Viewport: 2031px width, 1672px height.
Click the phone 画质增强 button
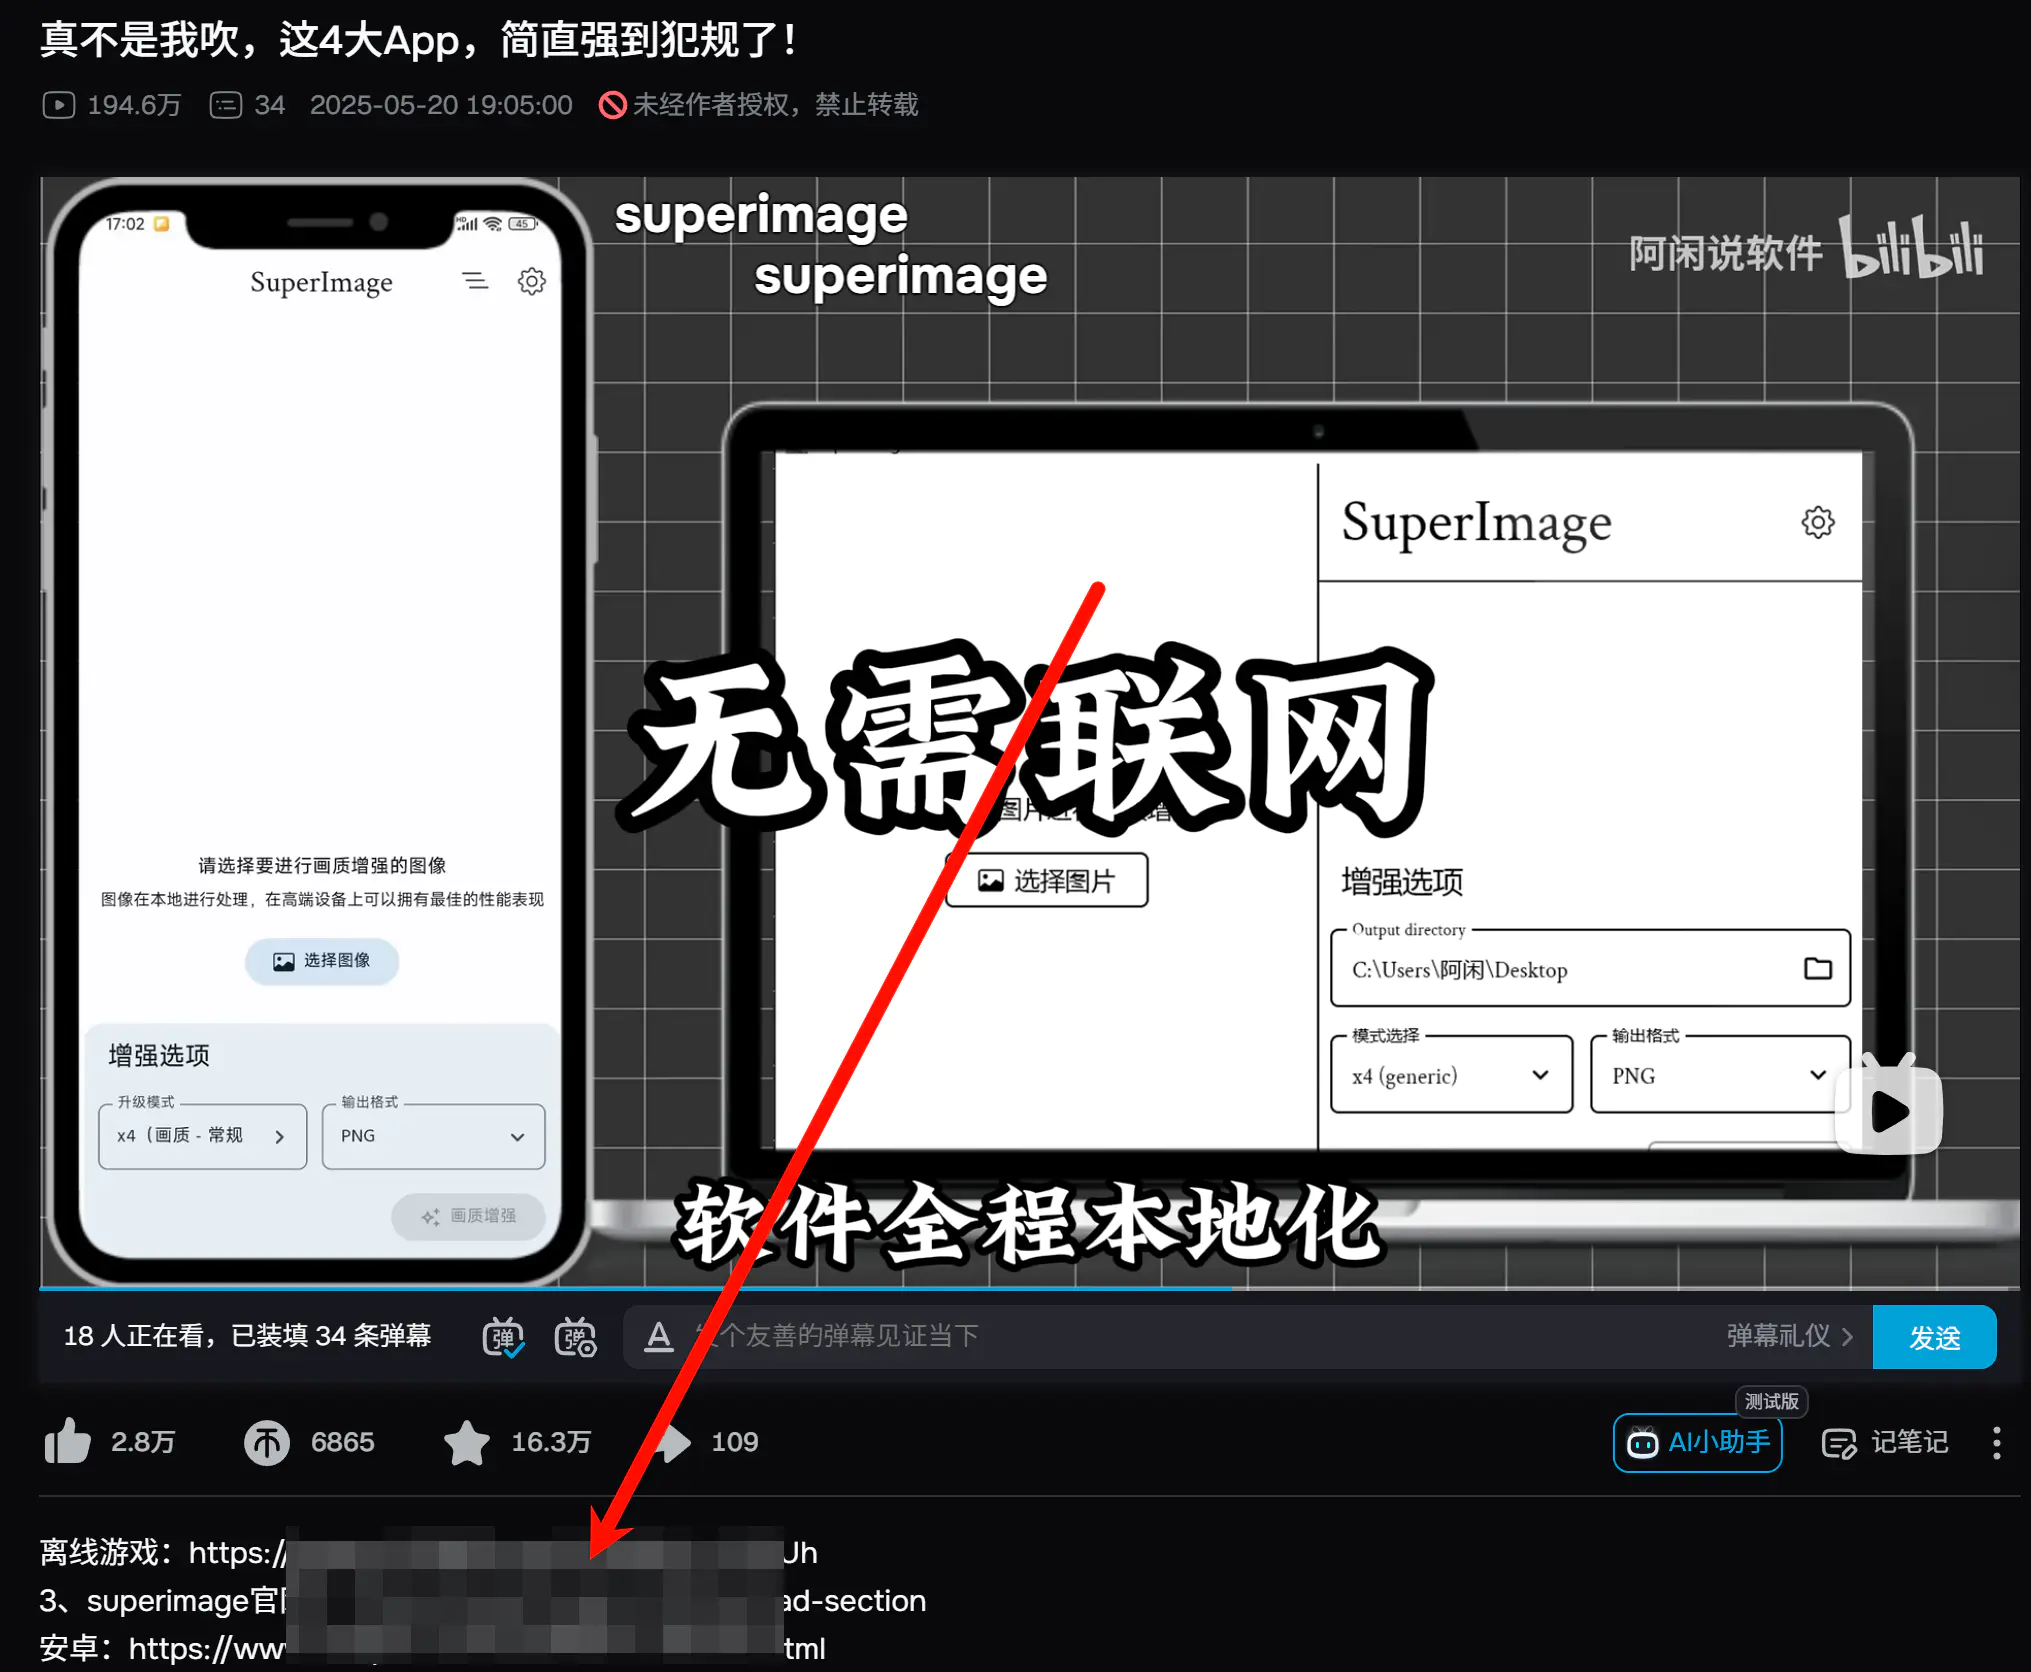(468, 1216)
